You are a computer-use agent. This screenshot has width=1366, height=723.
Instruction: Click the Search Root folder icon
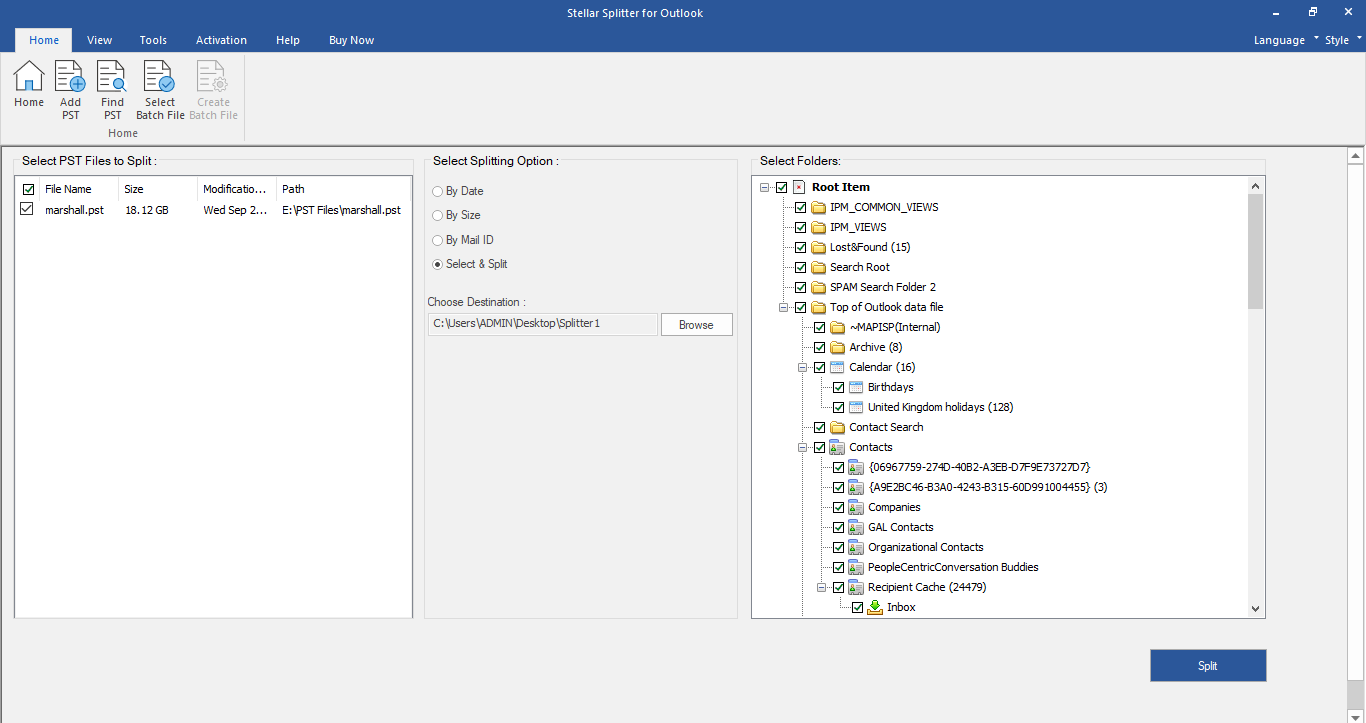coord(819,267)
